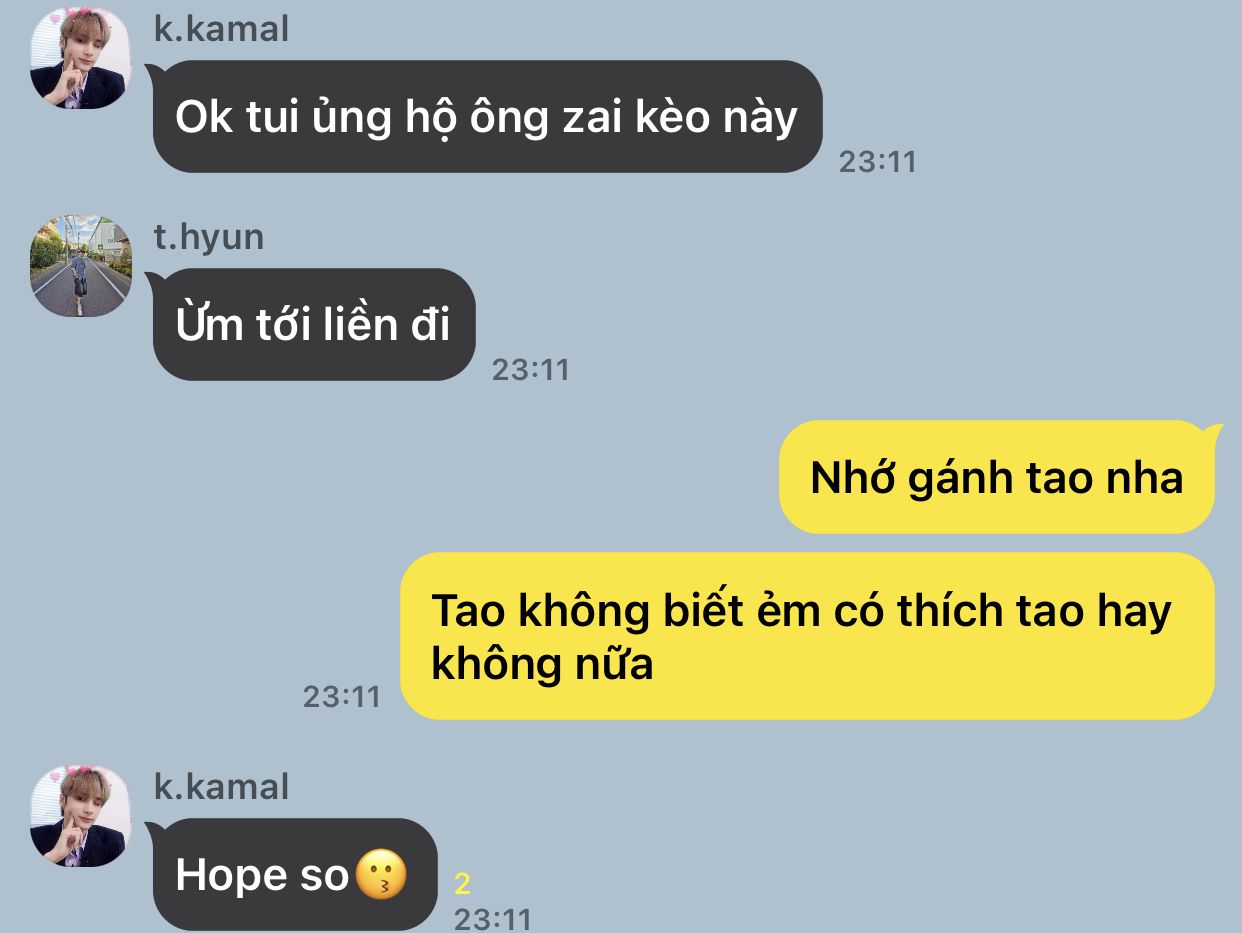Click the 23:11 timestamp left of yellow message
The image size is (1242, 933).
[x=342, y=697]
